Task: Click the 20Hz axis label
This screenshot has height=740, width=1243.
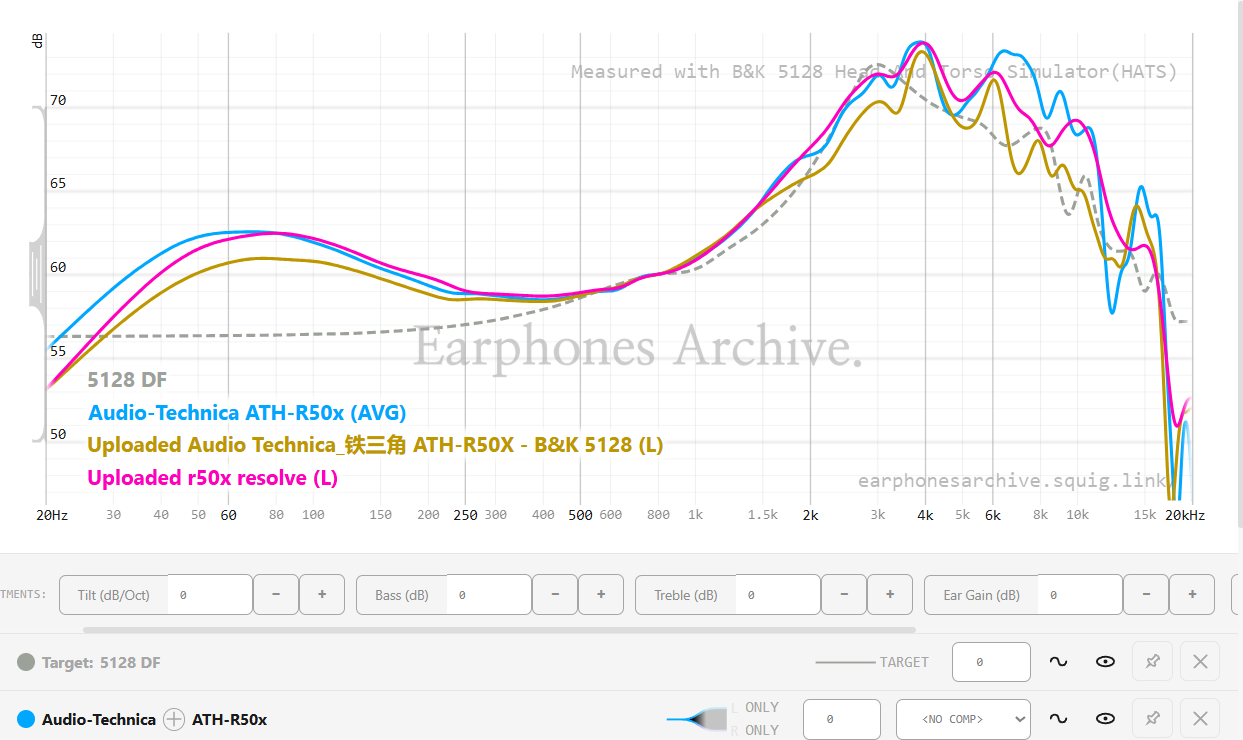Action: click(x=51, y=515)
